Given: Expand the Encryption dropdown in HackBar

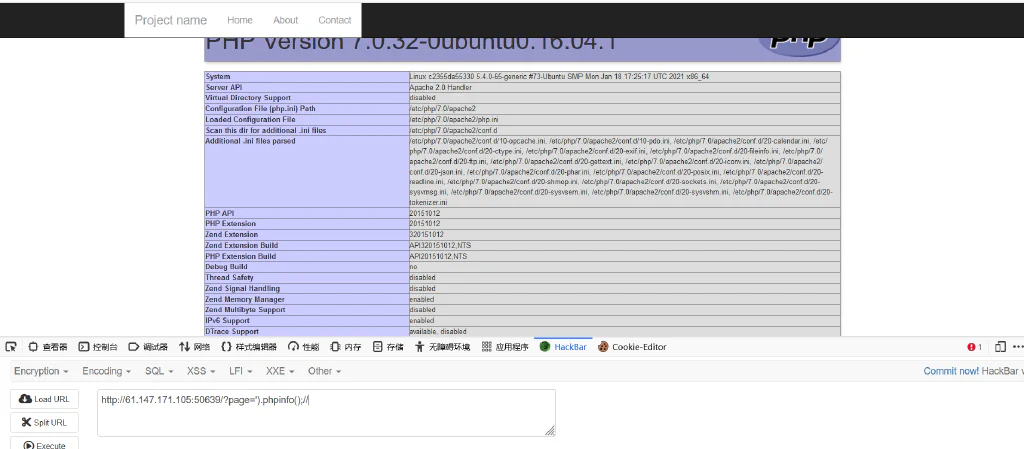Looking at the screenshot, I should click(41, 371).
